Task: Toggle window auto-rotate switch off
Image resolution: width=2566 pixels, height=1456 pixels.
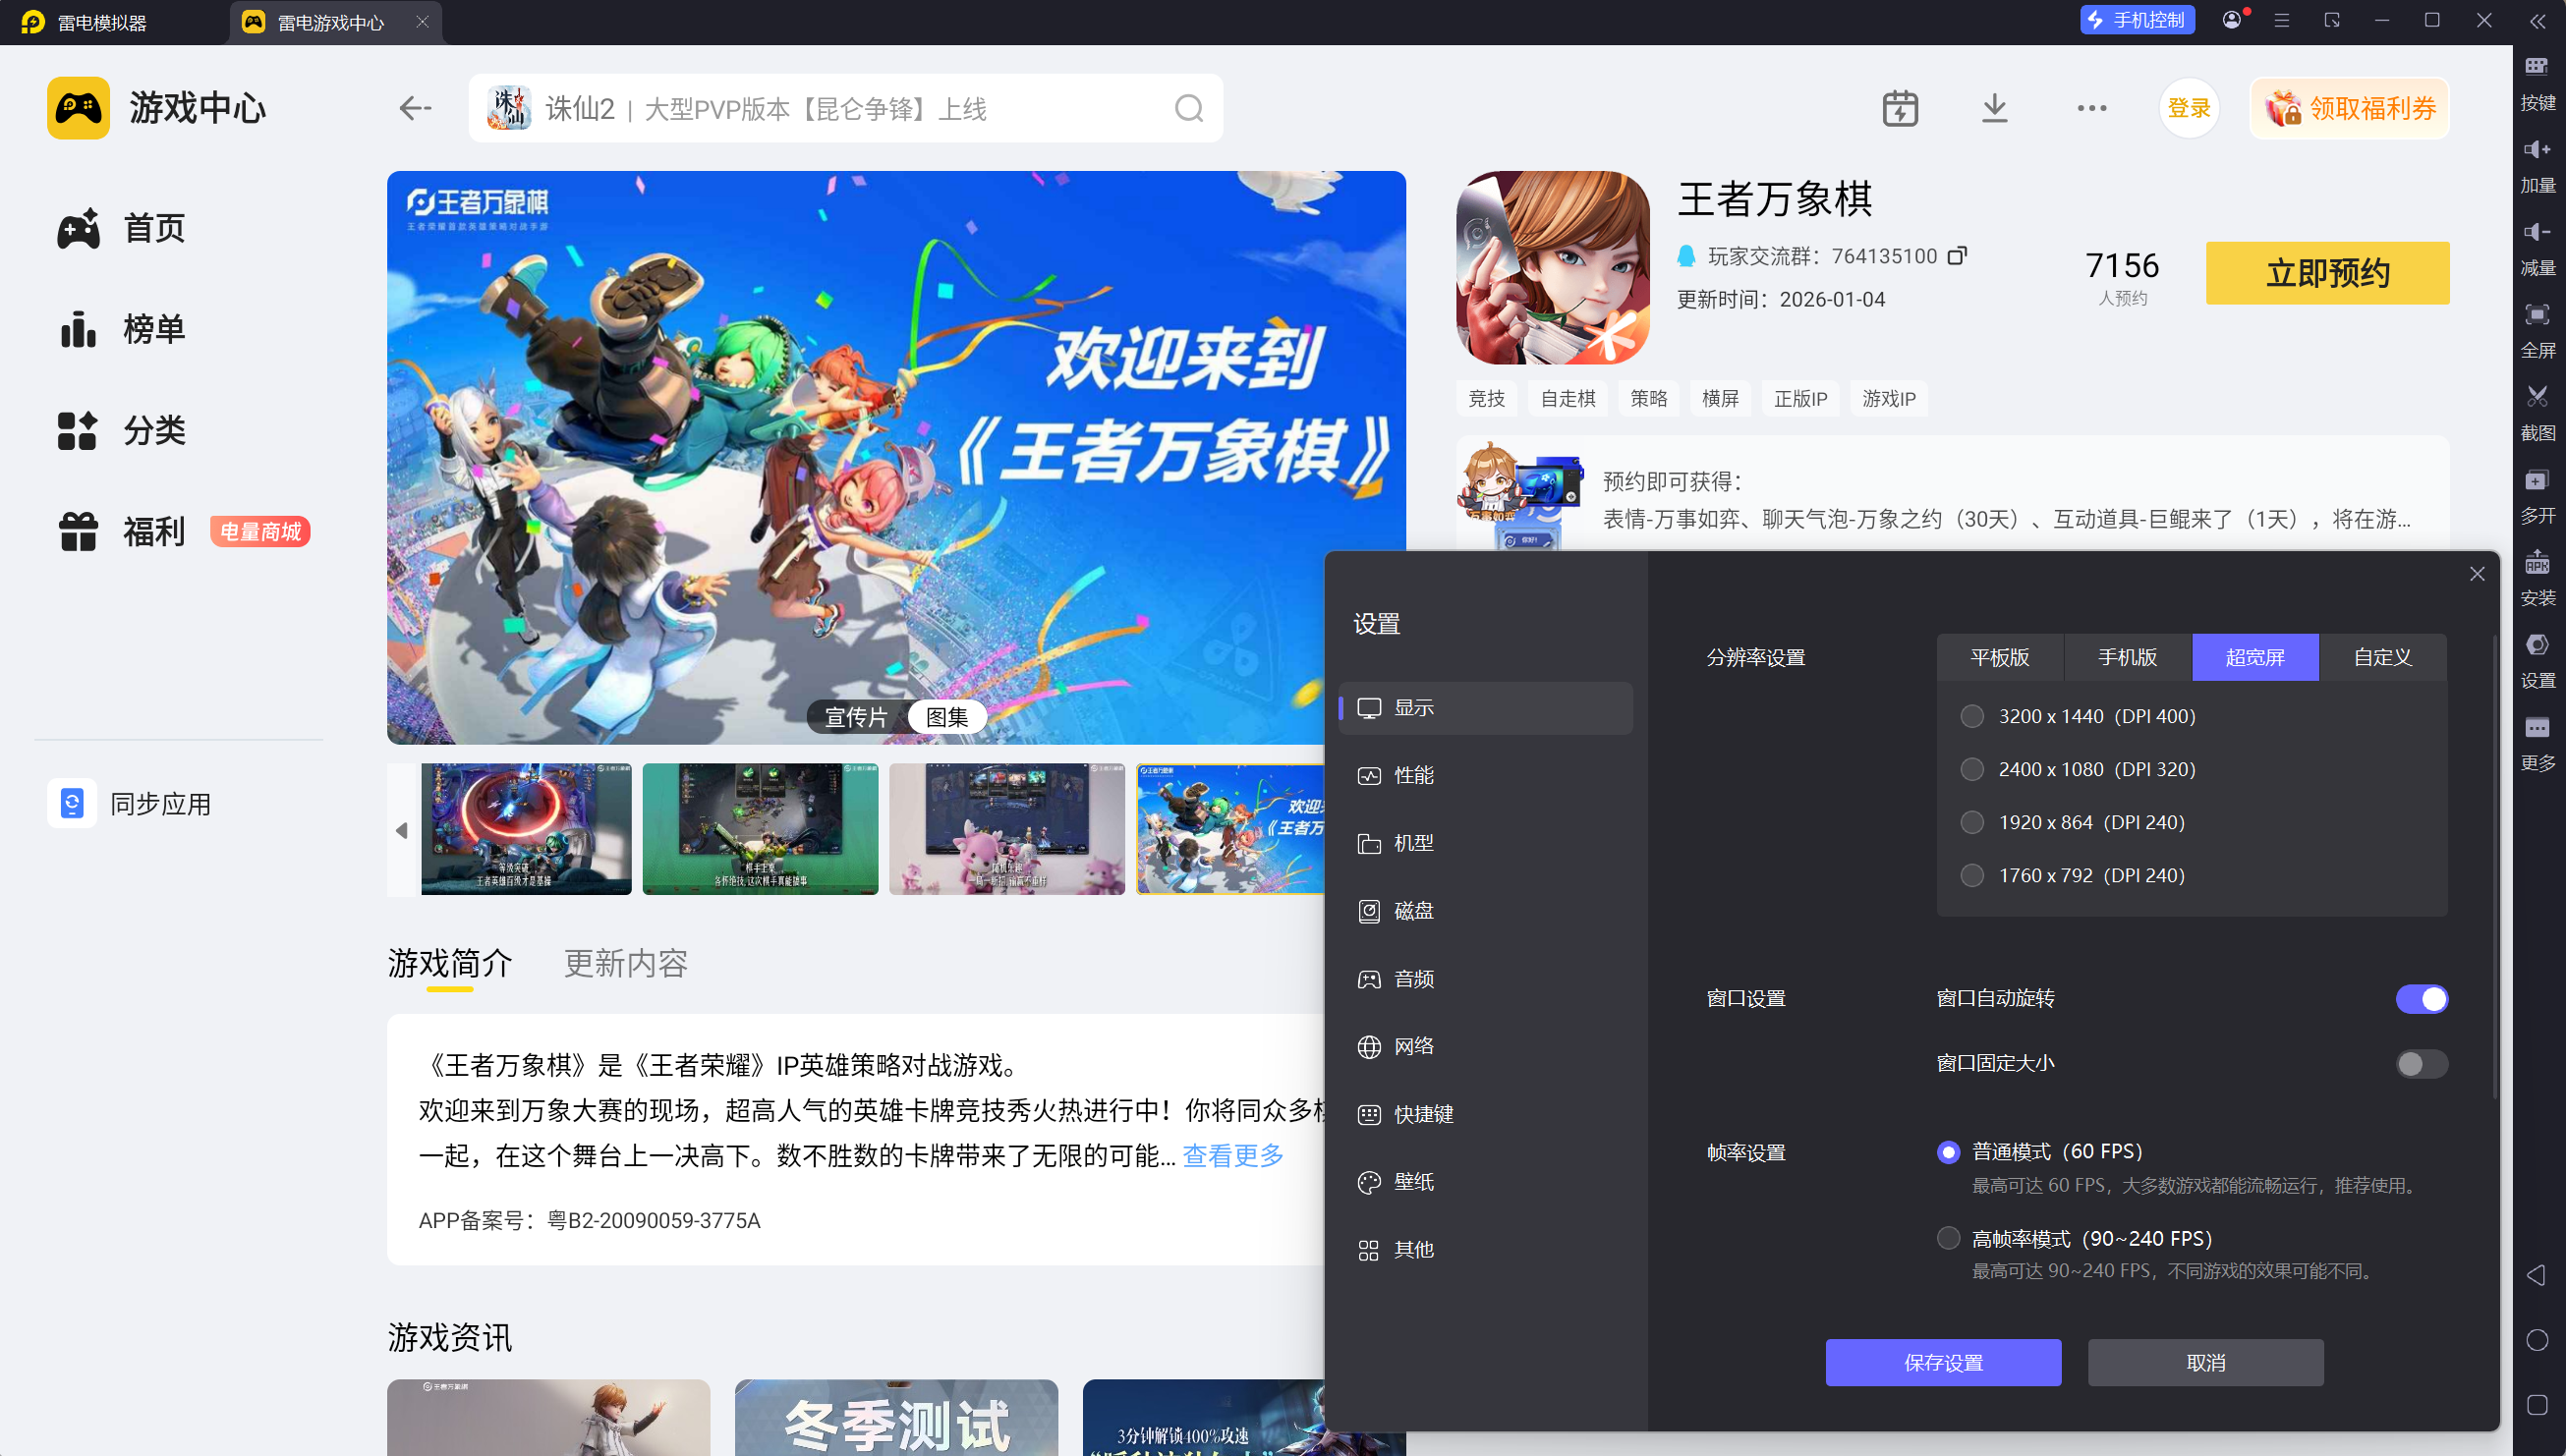Action: [x=2421, y=998]
